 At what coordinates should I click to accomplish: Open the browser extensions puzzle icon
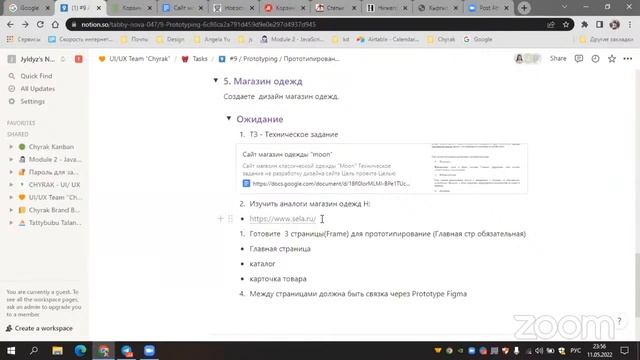pos(584,24)
